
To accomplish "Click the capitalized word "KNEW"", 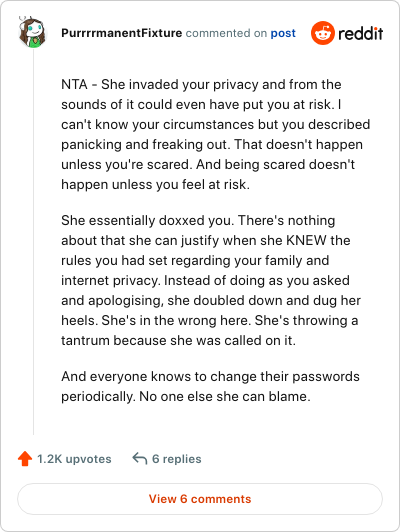I will tap(306, 240).
